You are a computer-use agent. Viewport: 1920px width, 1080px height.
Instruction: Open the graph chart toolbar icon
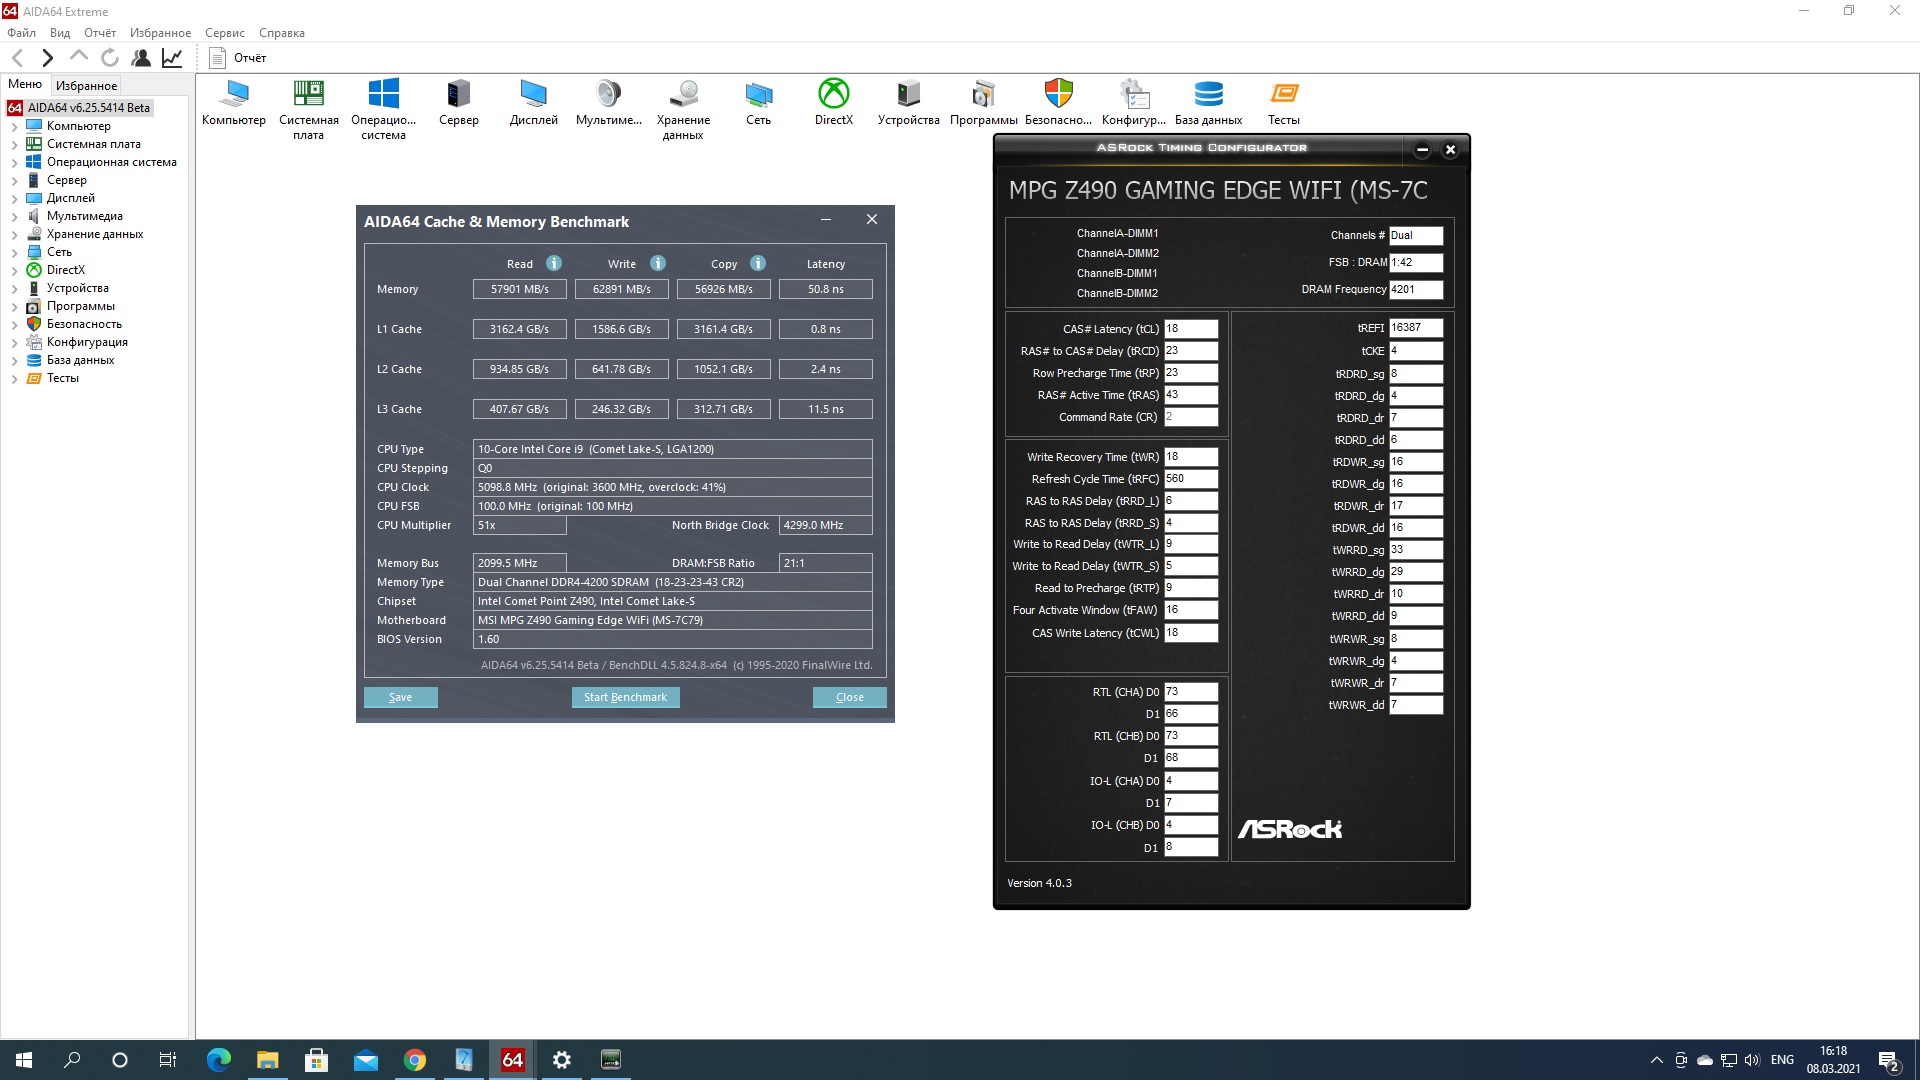(172, 58)
